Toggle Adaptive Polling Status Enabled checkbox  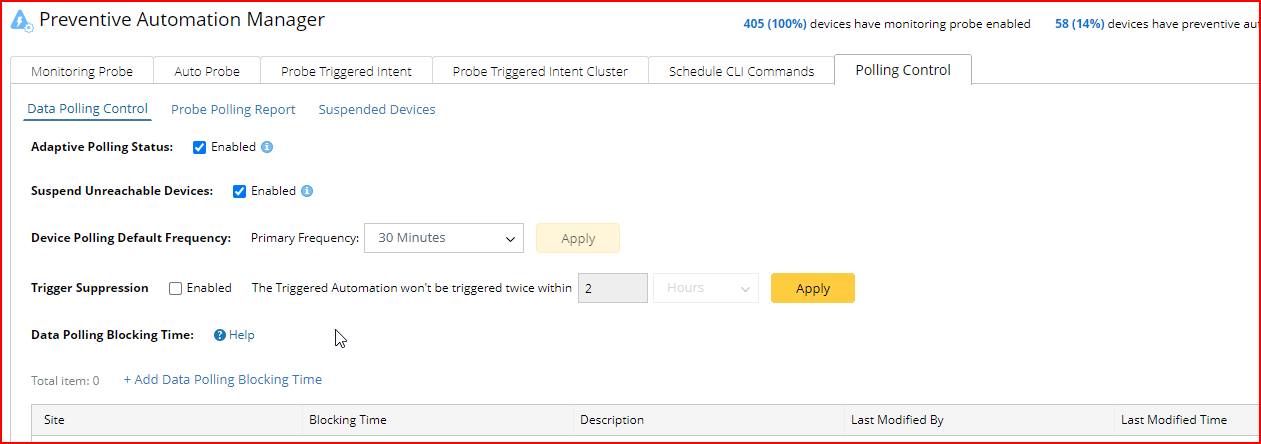coord(200,147)
